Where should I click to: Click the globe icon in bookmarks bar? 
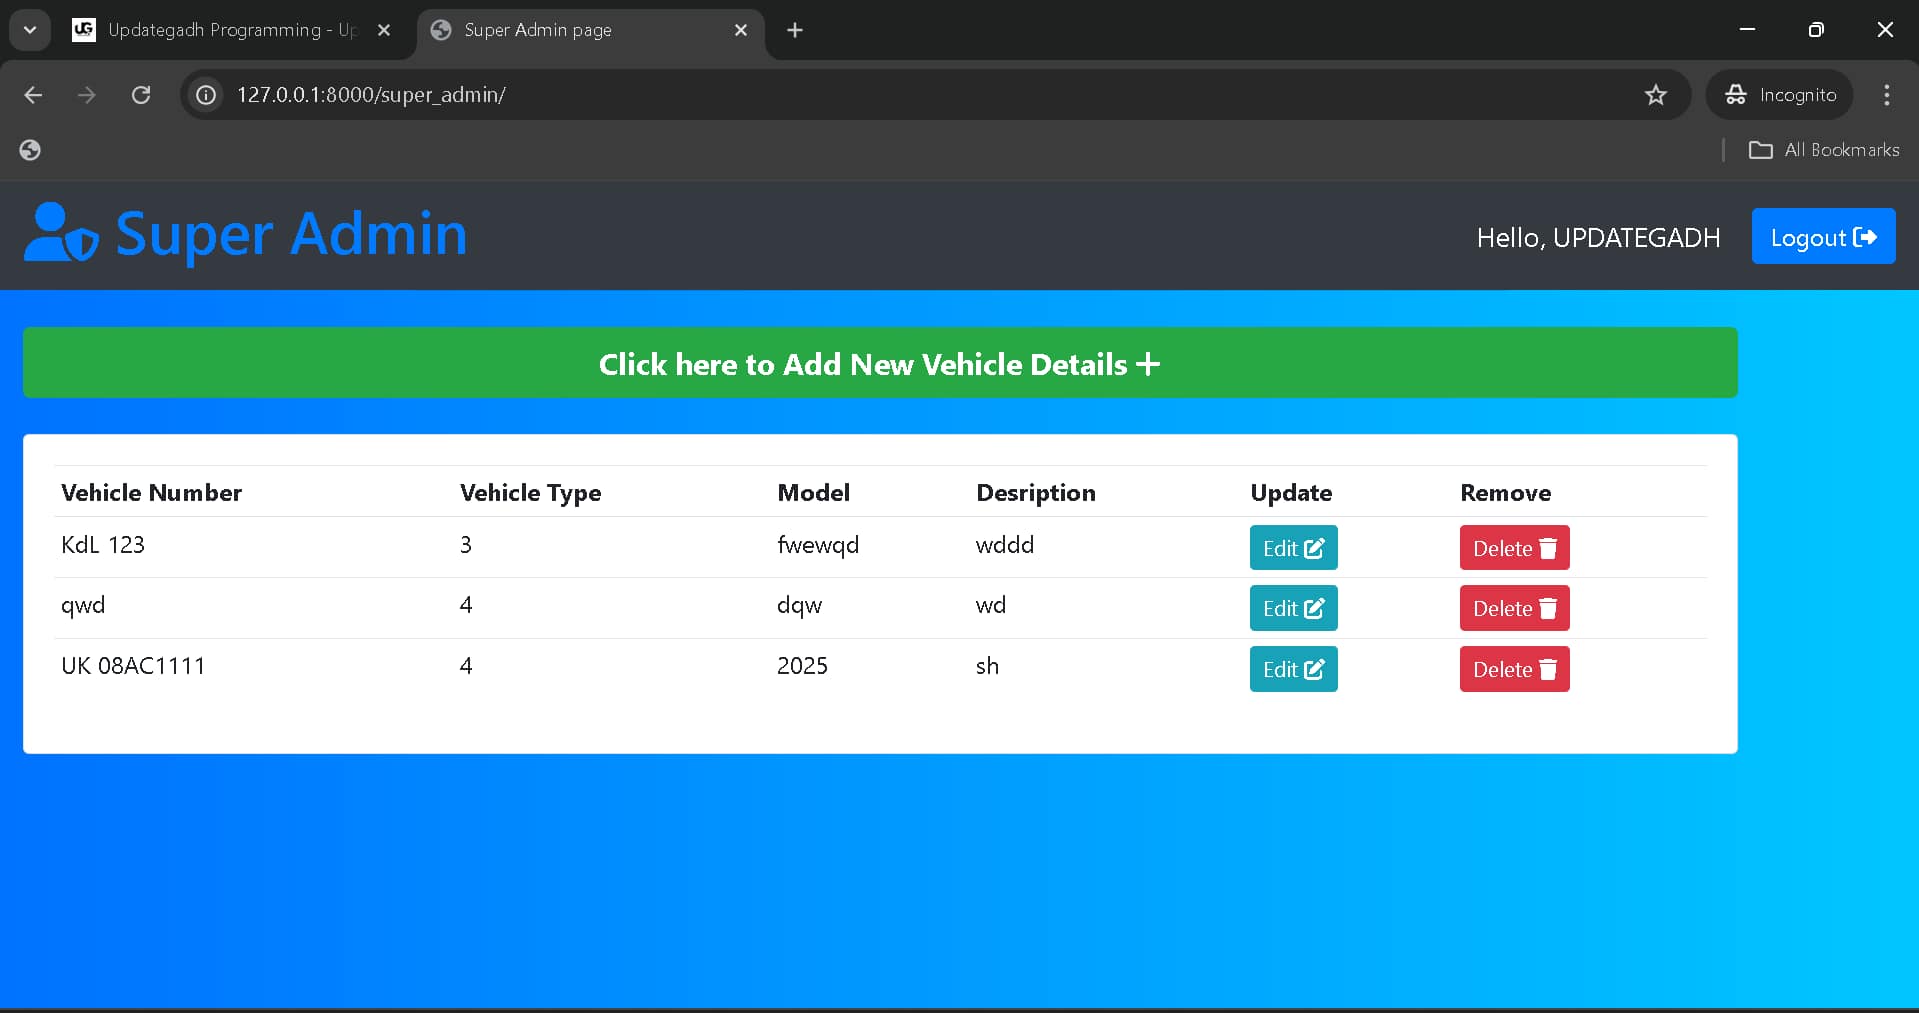30,150
